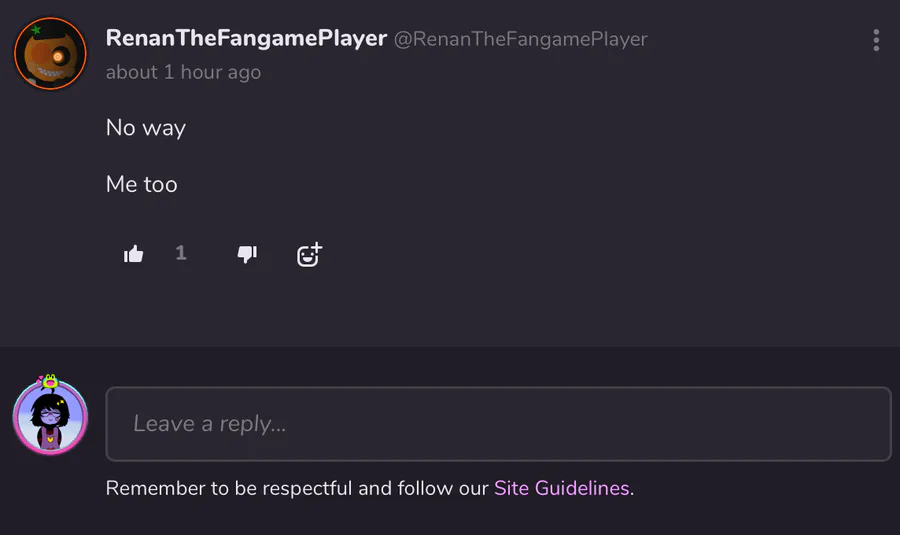The image size is (900, 535).
Task: Click the green star badge on Renan's avatar
Action: coord(36,31)
